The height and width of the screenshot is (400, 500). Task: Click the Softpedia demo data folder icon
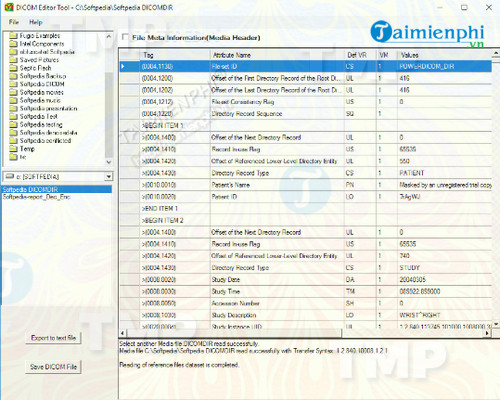click(13, 133)
